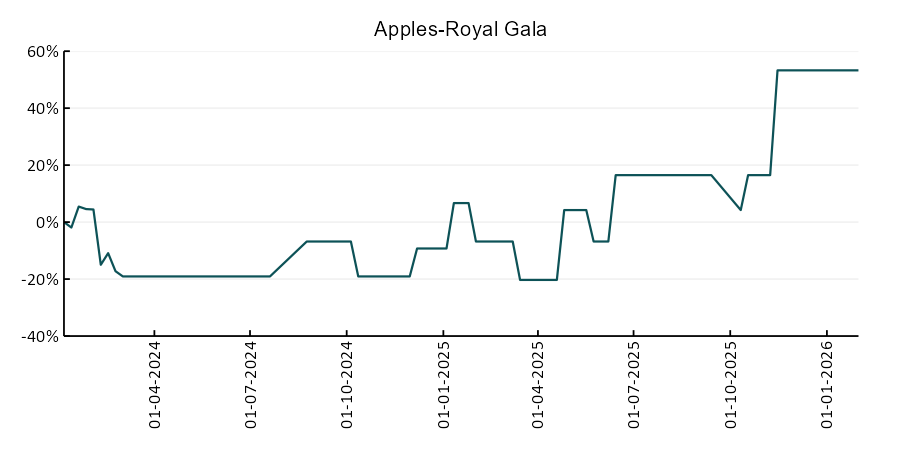Click the line plateau after 01-07-2025
The image size is (900, 450).
tap(662, 175)
